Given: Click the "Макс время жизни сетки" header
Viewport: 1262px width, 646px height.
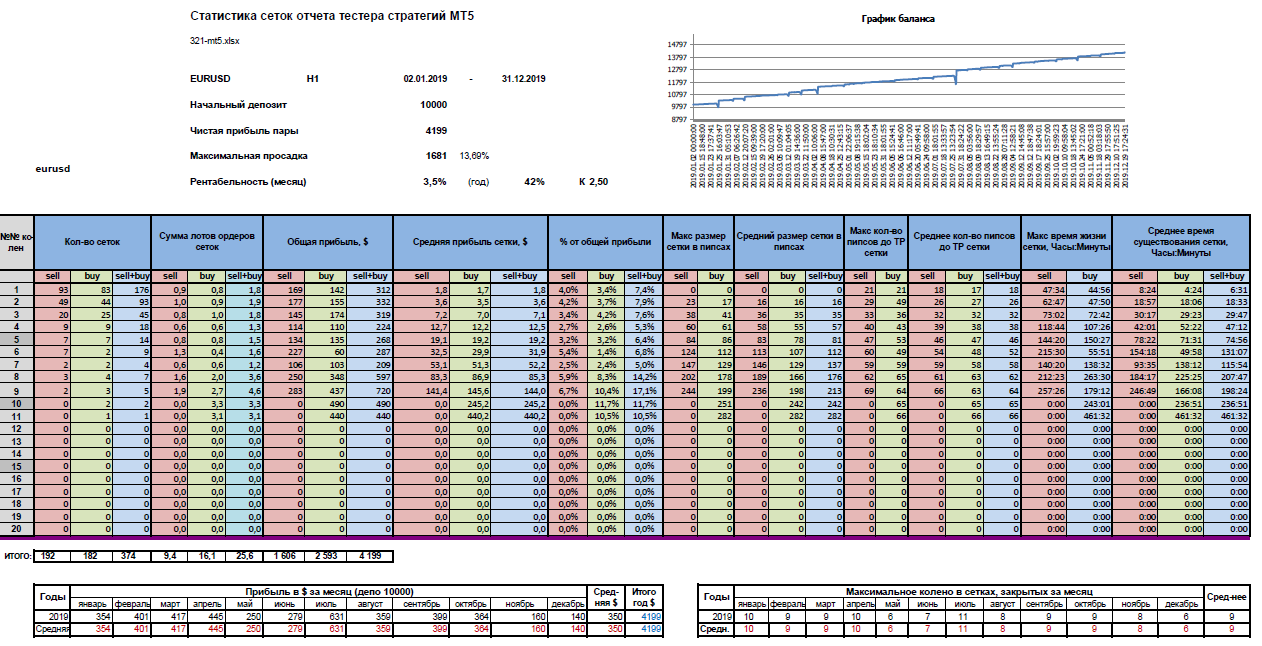Looking at the screenshot, I should (1065, 241).
